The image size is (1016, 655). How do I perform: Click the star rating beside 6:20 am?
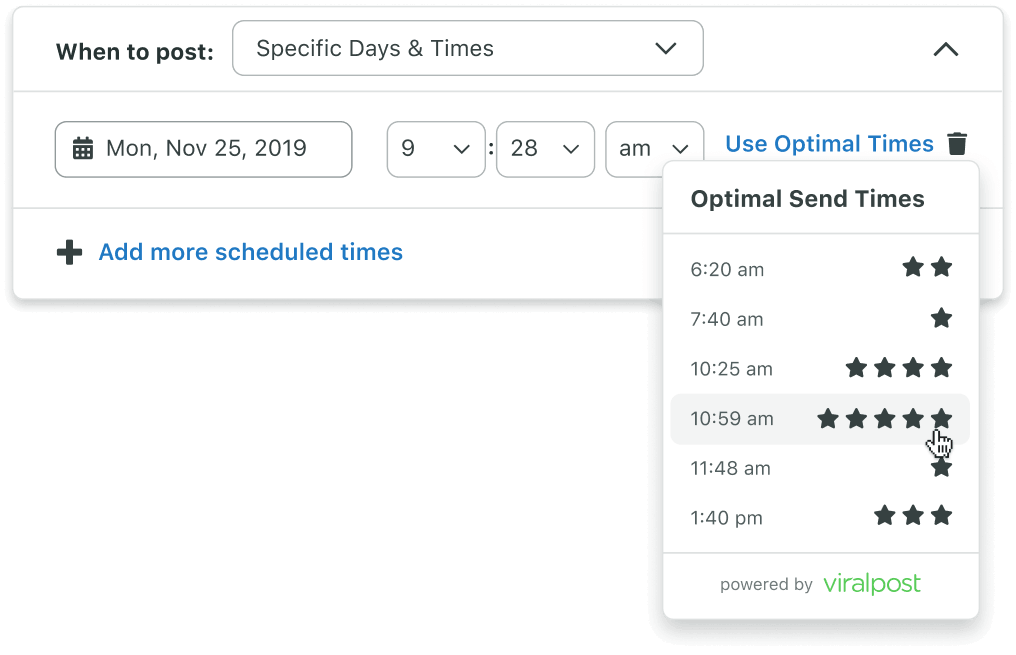coord(926,267)
